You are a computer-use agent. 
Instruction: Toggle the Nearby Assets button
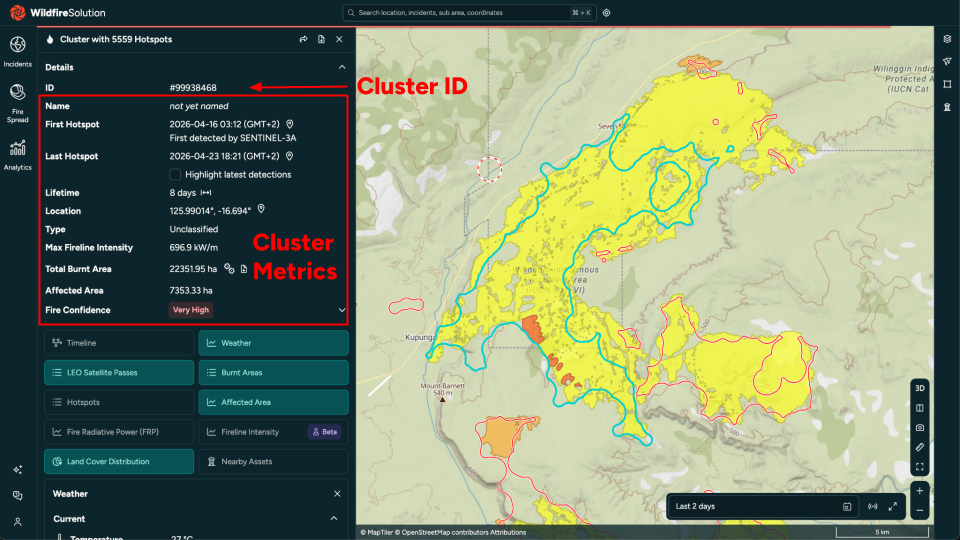[274, 462]
